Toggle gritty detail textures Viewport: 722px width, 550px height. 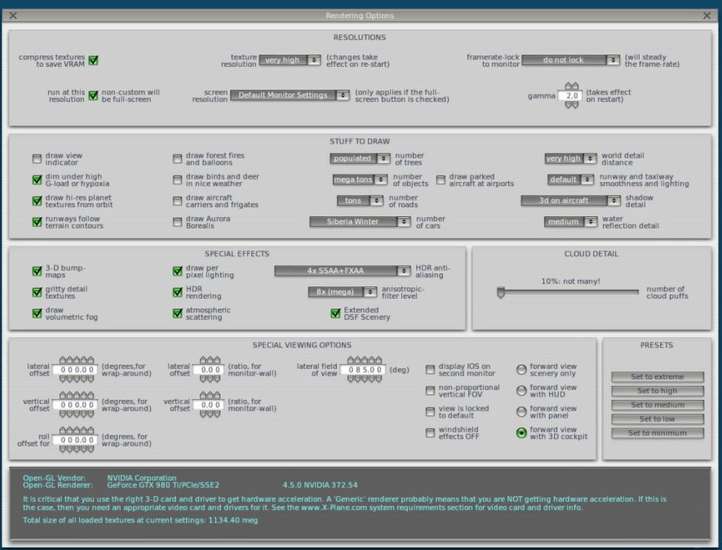point(37,292)
